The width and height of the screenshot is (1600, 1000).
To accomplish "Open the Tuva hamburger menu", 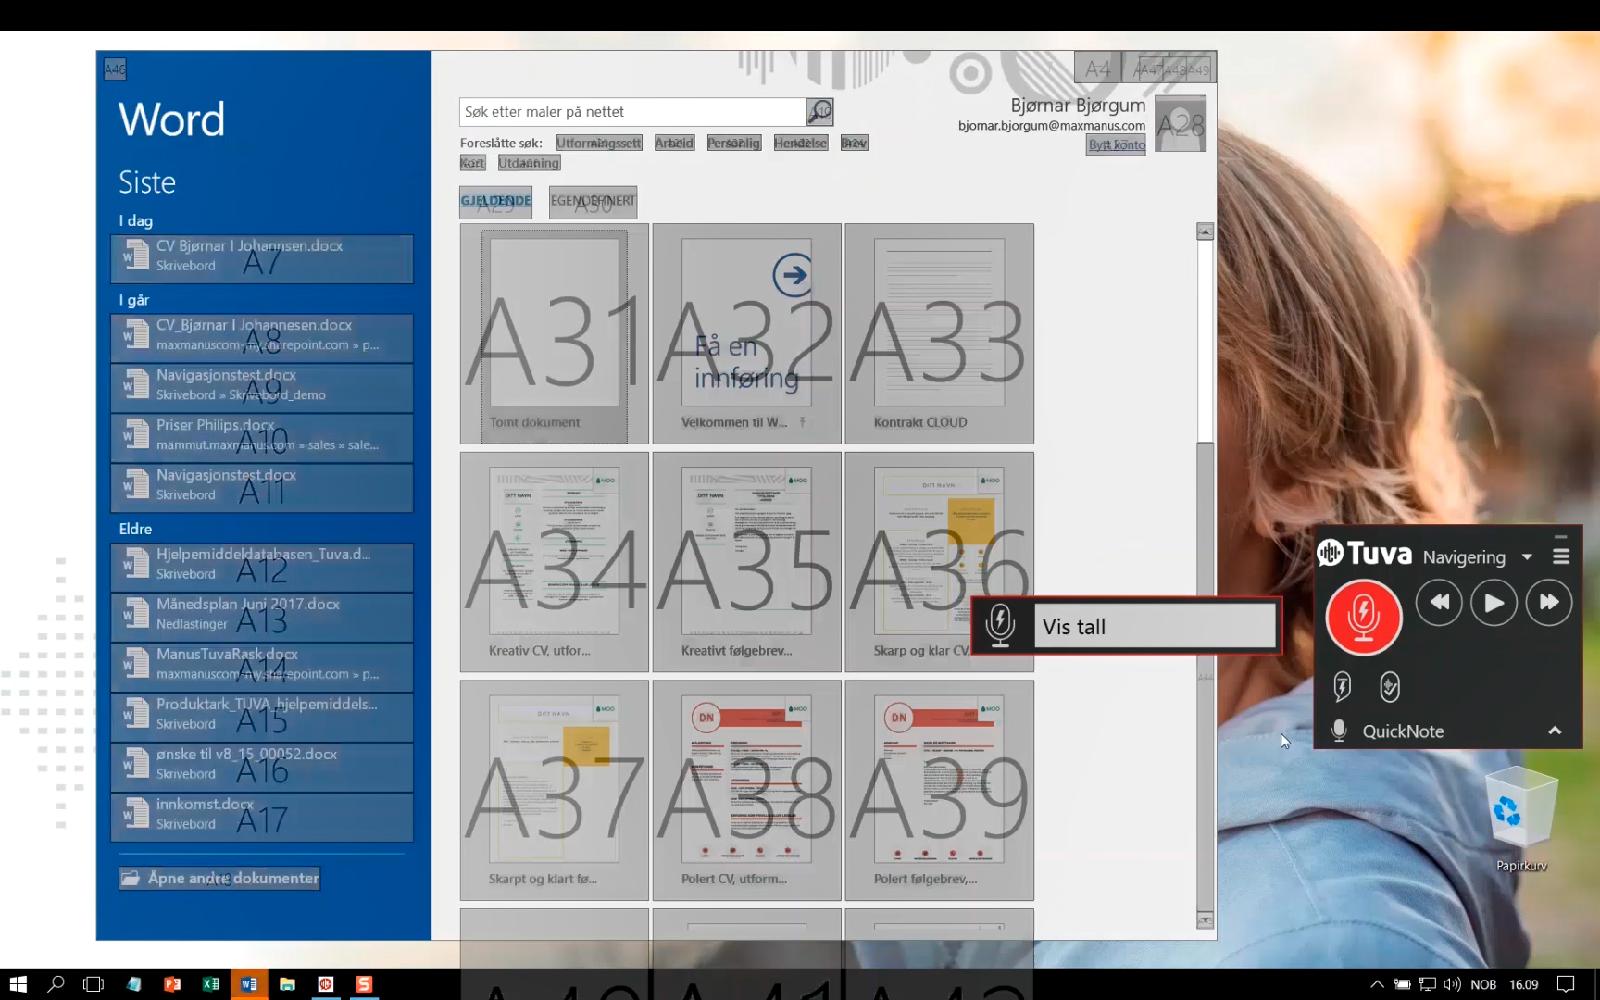I will pos(1561,556).
